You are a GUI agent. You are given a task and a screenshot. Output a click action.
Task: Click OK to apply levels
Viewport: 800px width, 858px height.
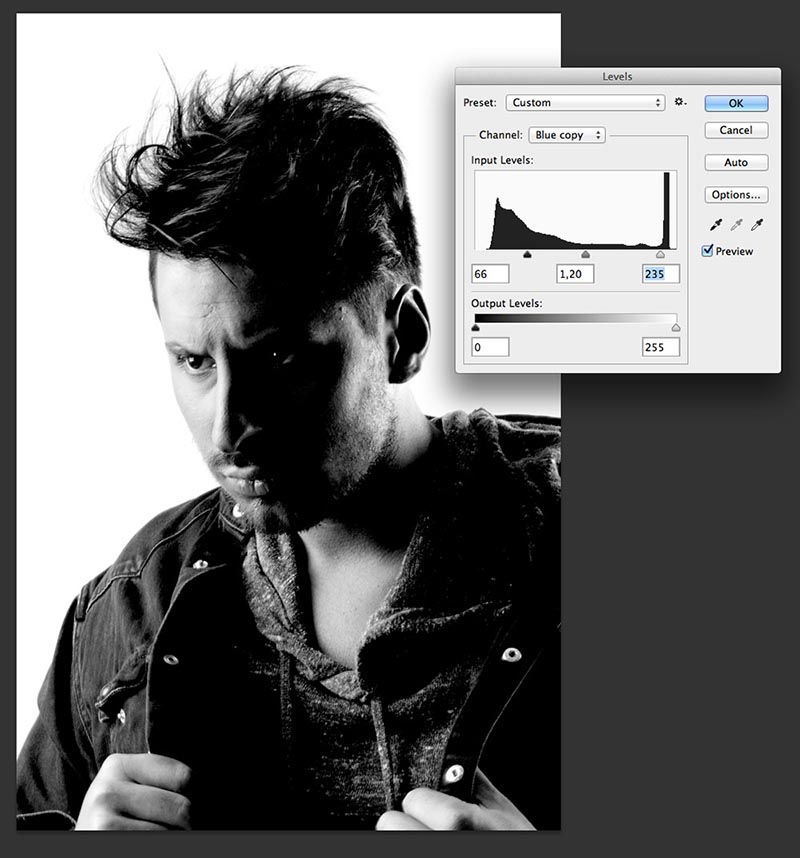coord(735,103)
